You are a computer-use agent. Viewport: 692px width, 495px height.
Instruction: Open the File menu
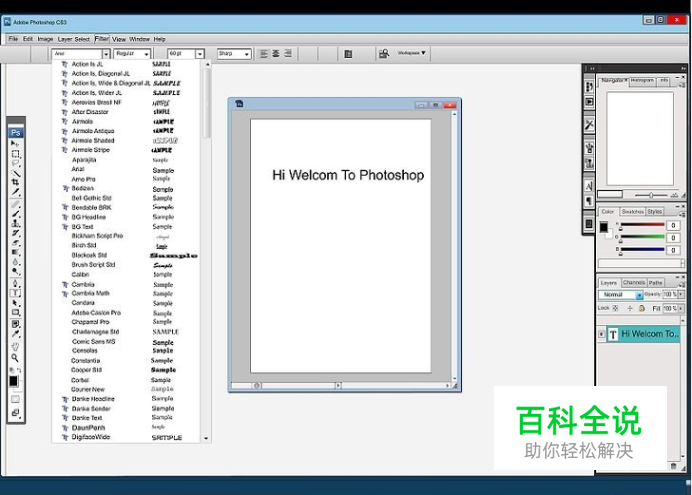point(13,39)
